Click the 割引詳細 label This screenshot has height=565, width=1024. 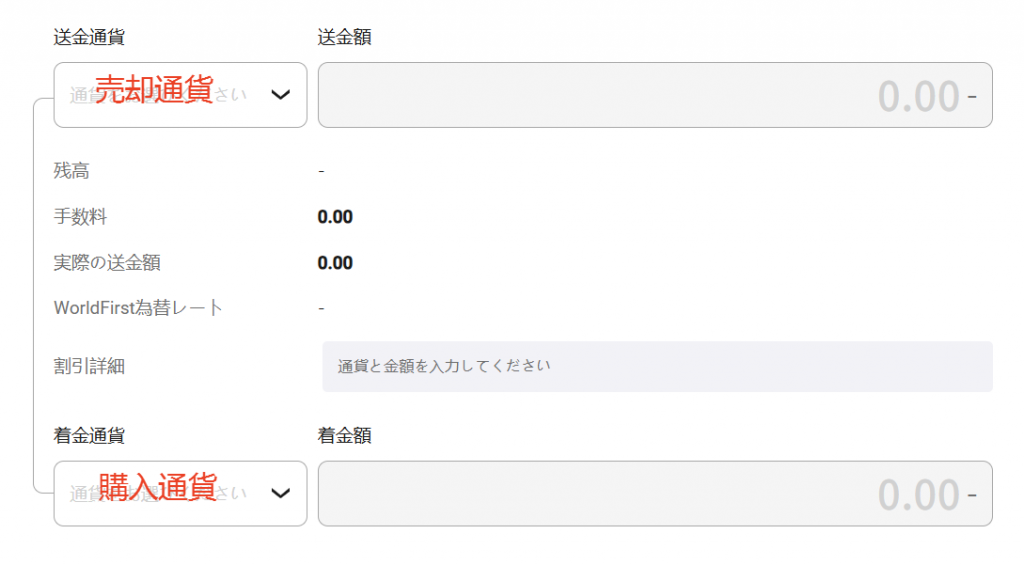tap(89, 366)
